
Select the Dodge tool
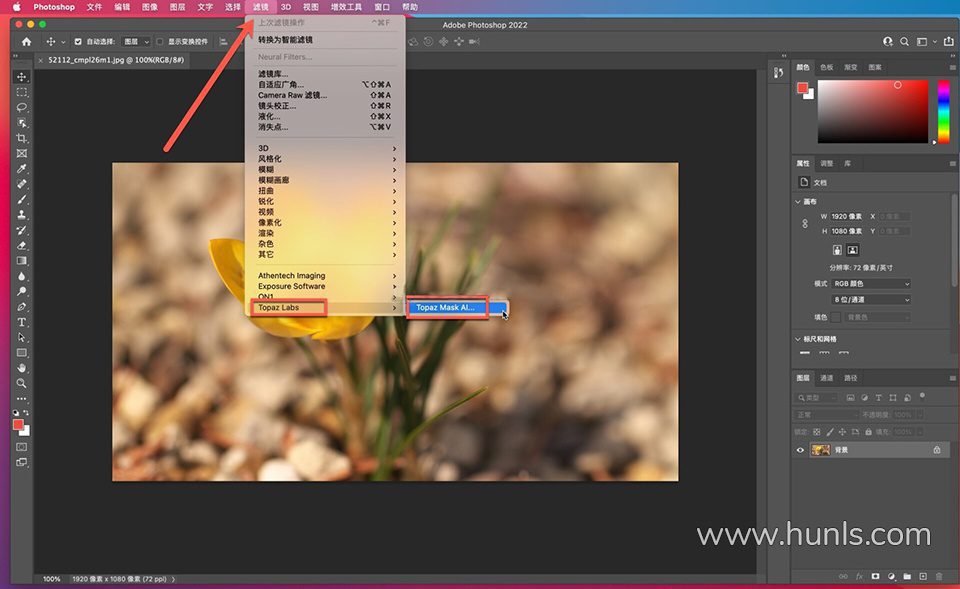[21, 291]
